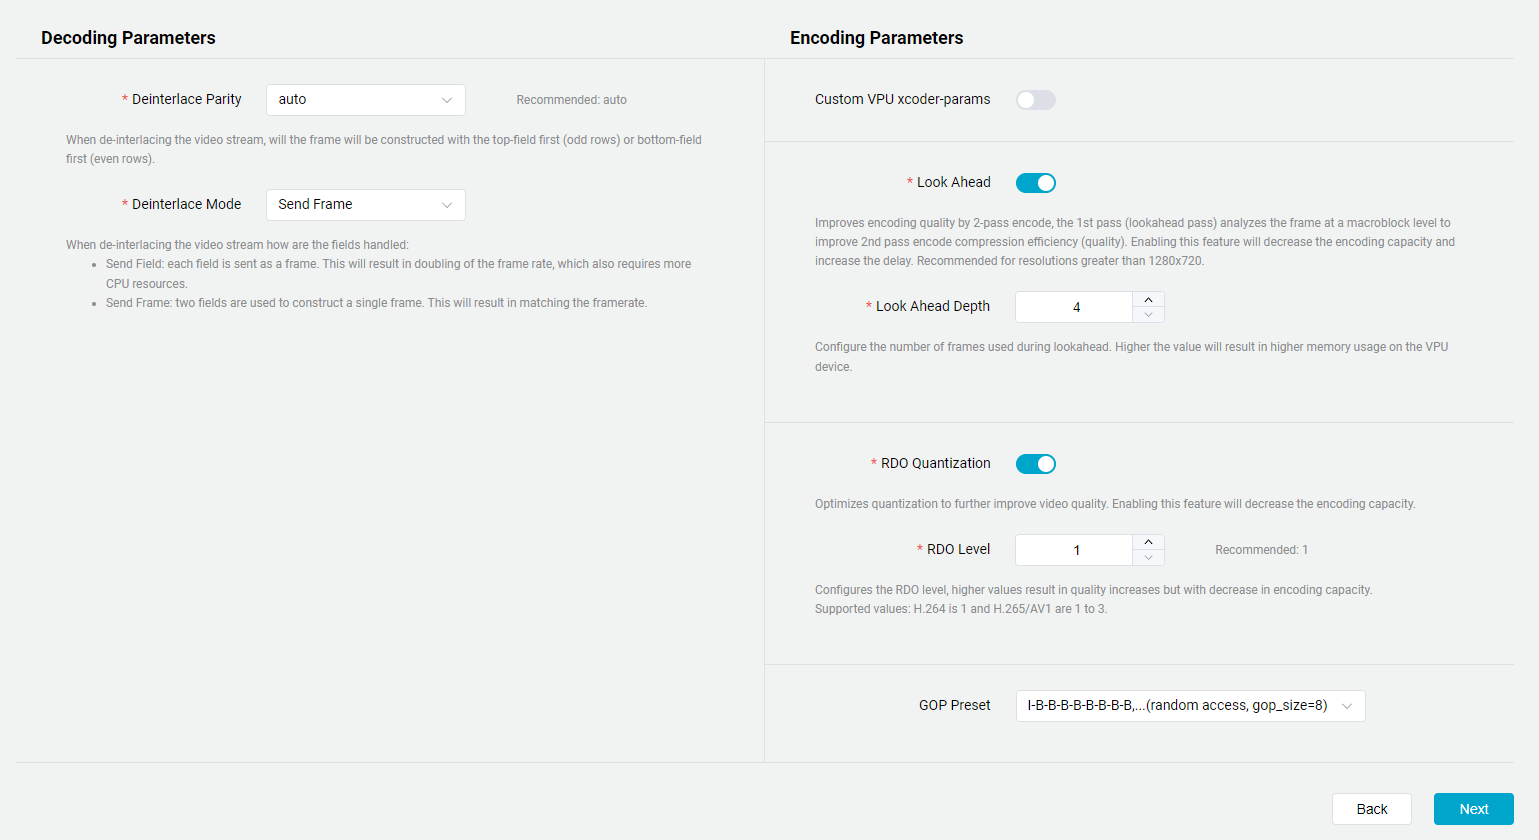Click inside the RDO Level input field

(x=1075, y=549)
